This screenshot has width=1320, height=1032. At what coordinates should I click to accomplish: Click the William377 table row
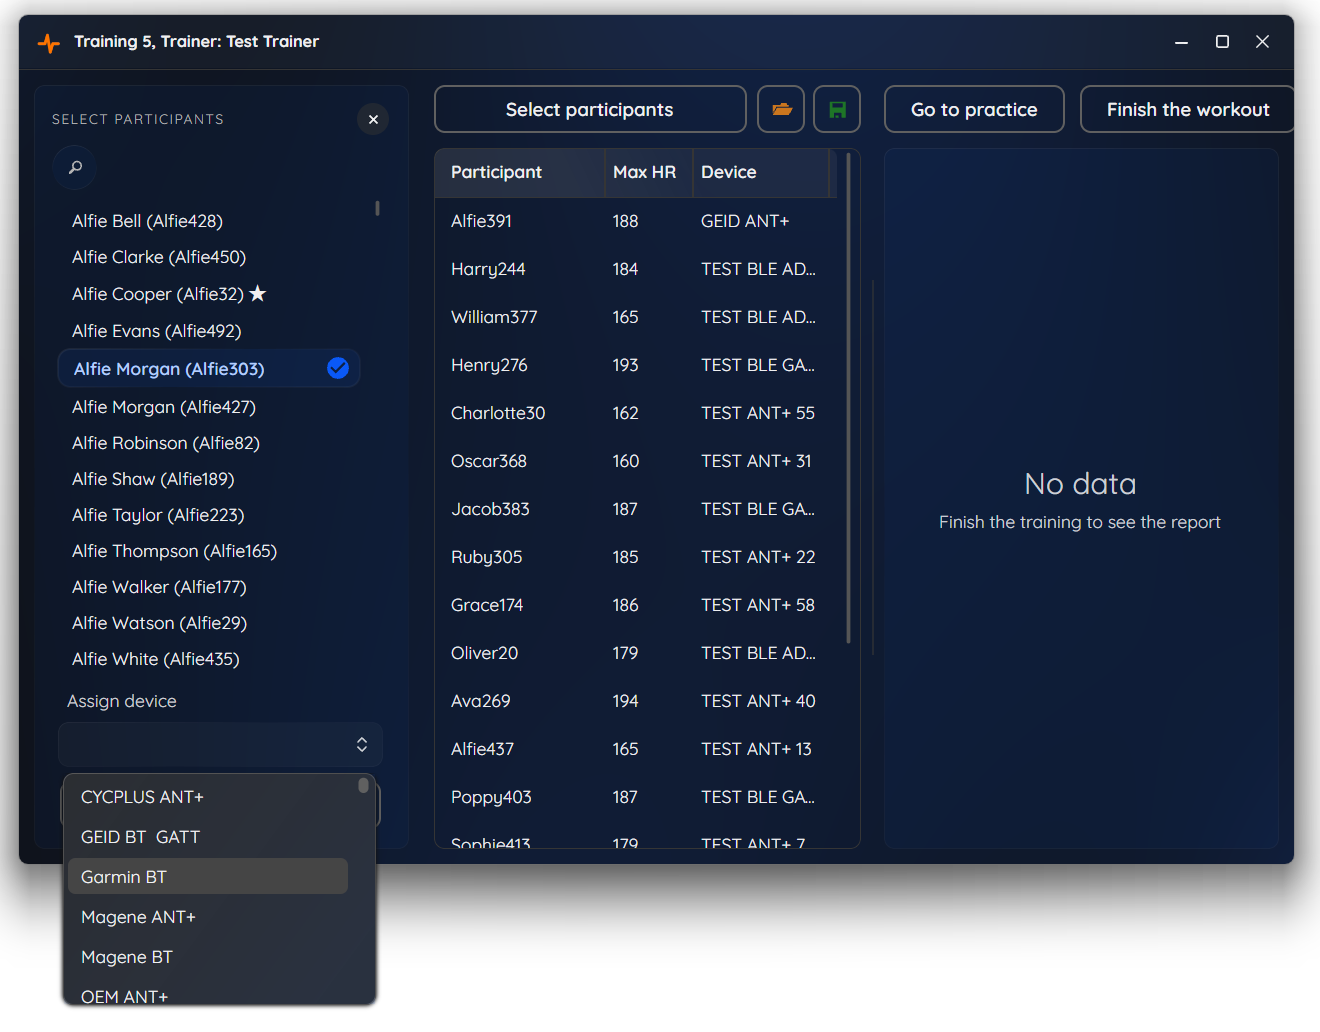(x=636, y=317)
